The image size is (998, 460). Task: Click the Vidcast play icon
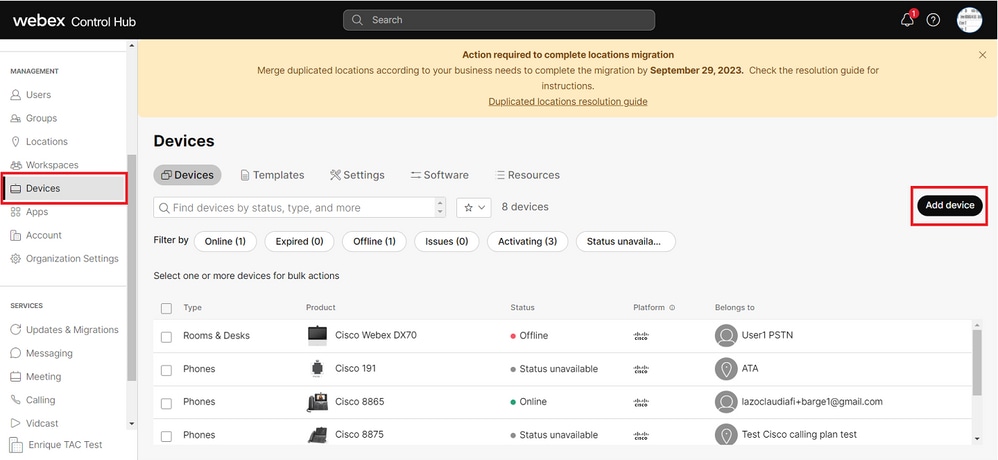point(16,423)
